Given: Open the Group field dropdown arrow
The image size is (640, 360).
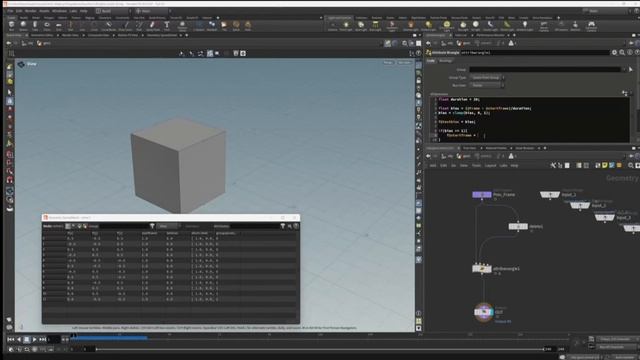Looking at the screenshot, I should click(624, 70).
